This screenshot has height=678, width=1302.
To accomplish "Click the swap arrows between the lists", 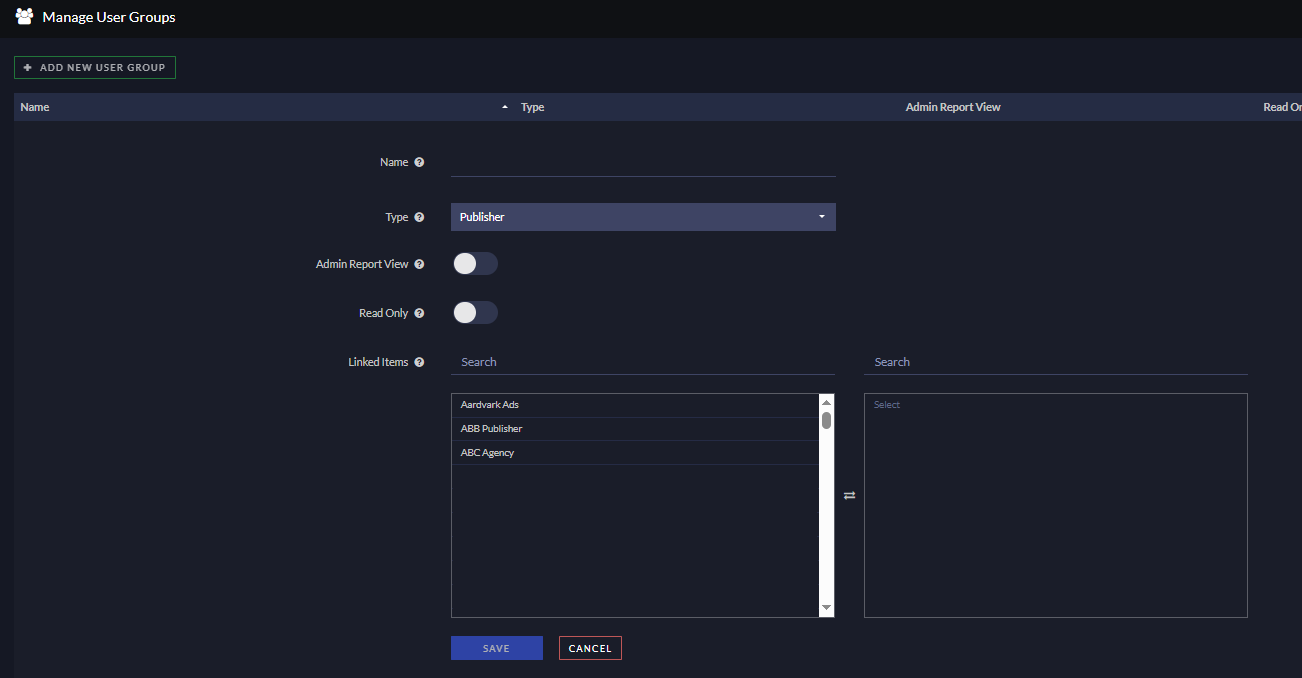I will (x=849, y=495).
